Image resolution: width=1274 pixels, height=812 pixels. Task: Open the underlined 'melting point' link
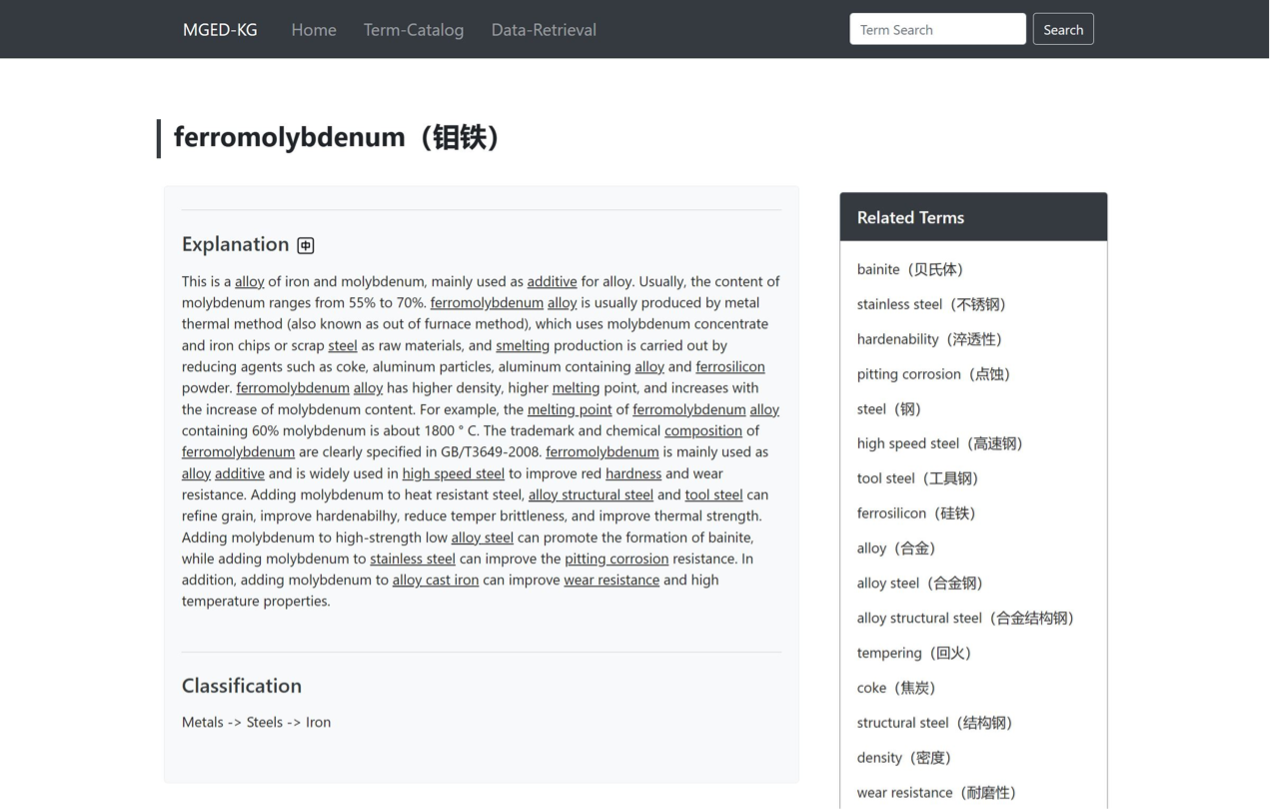569,410
